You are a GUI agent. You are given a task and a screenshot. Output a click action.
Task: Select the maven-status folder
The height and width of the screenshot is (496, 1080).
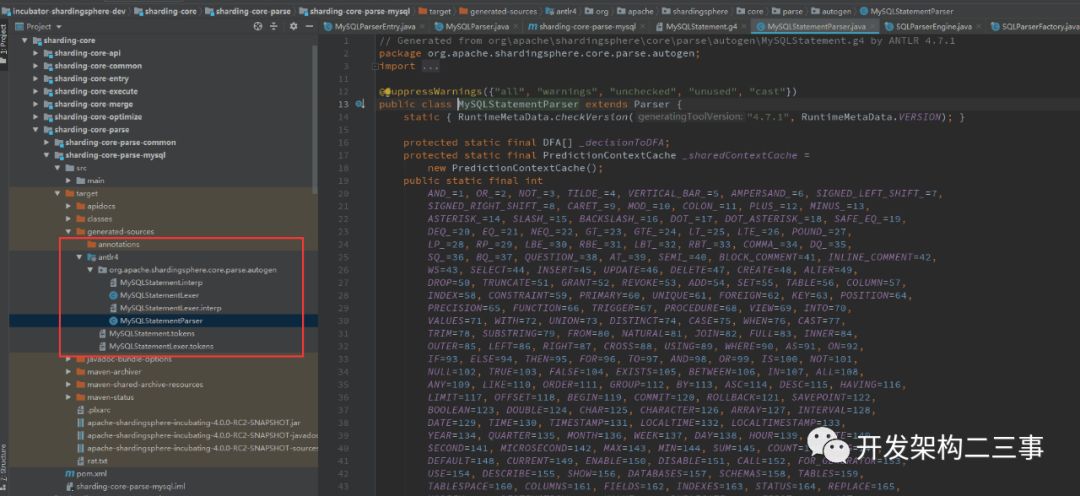(110, 397)
